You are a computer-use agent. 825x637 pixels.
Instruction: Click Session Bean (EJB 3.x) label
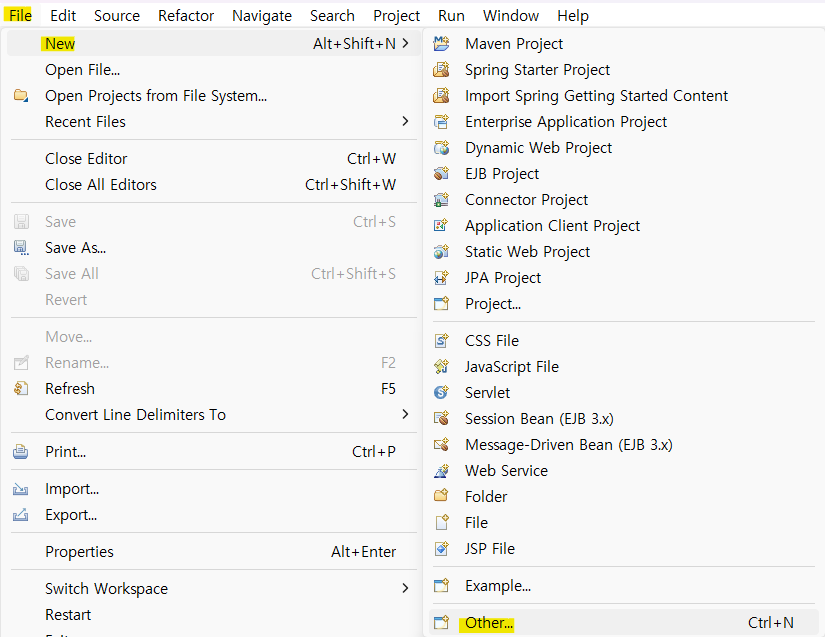tap(539, 419)
